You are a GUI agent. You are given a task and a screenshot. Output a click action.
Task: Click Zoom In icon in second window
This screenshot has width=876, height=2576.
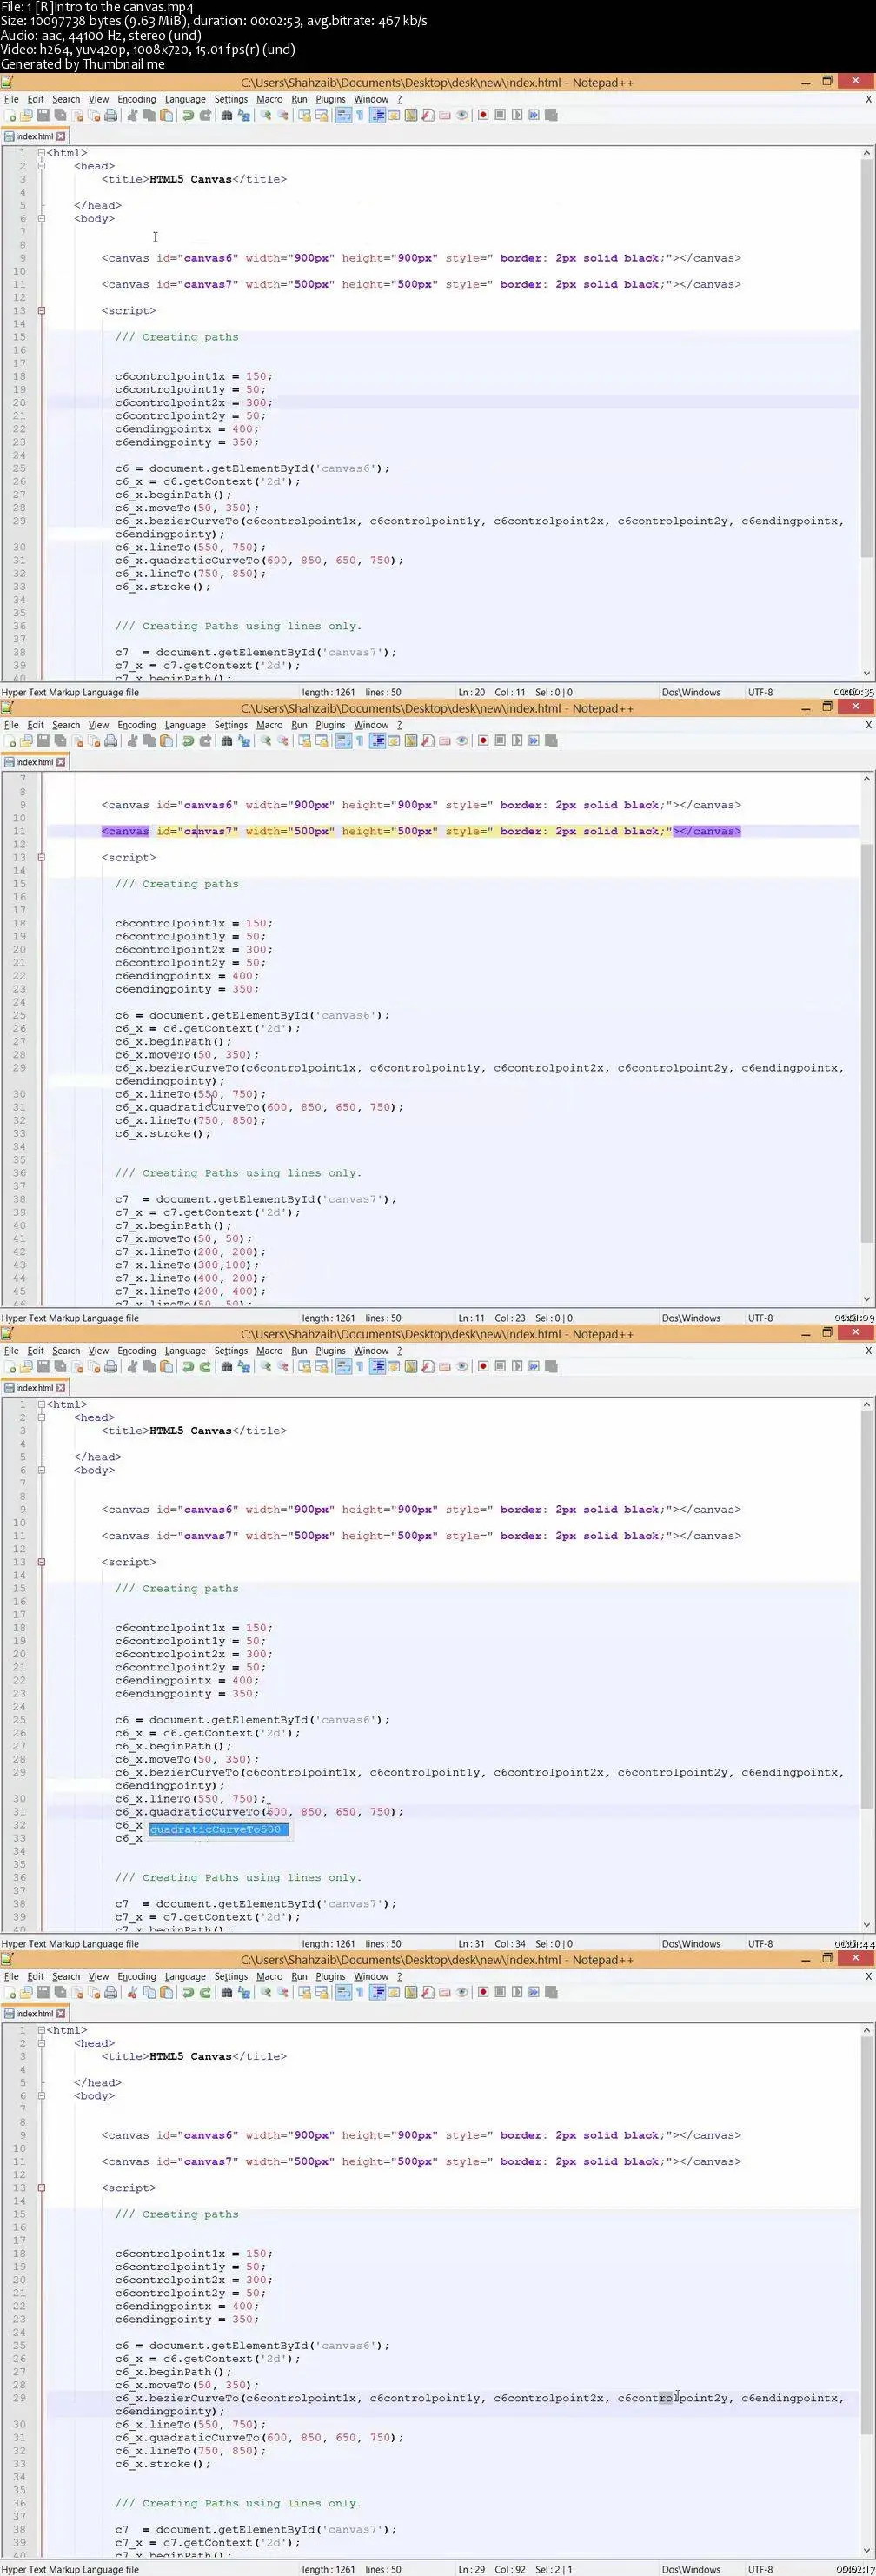(x=265, y=741)
